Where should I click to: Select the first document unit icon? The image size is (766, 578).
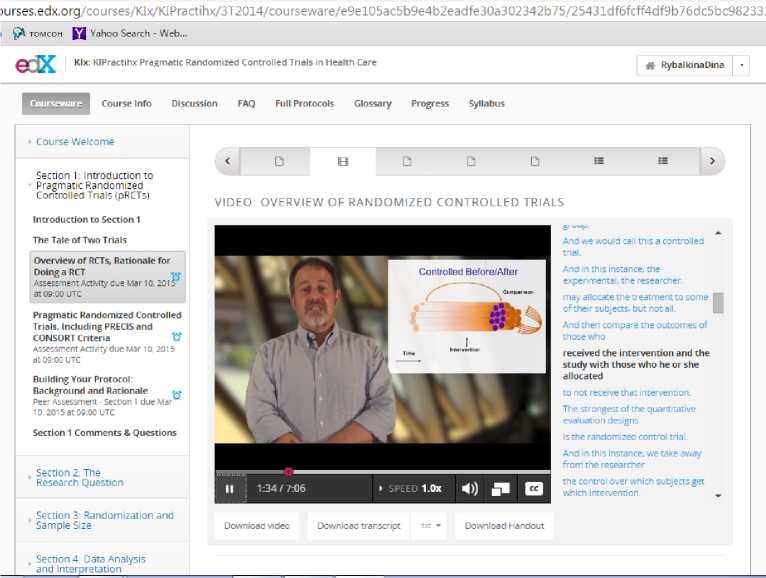(279, 161)
